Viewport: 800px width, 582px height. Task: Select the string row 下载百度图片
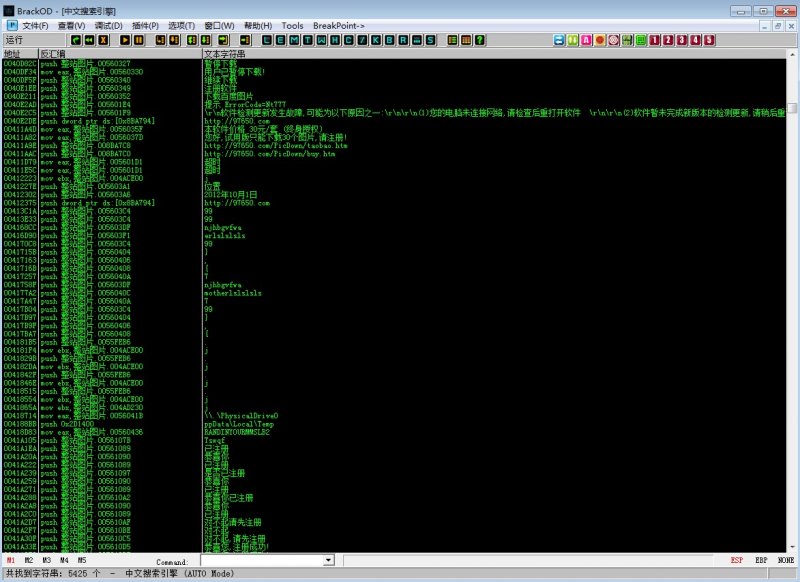pyautogui.click(x=228, y=96)
